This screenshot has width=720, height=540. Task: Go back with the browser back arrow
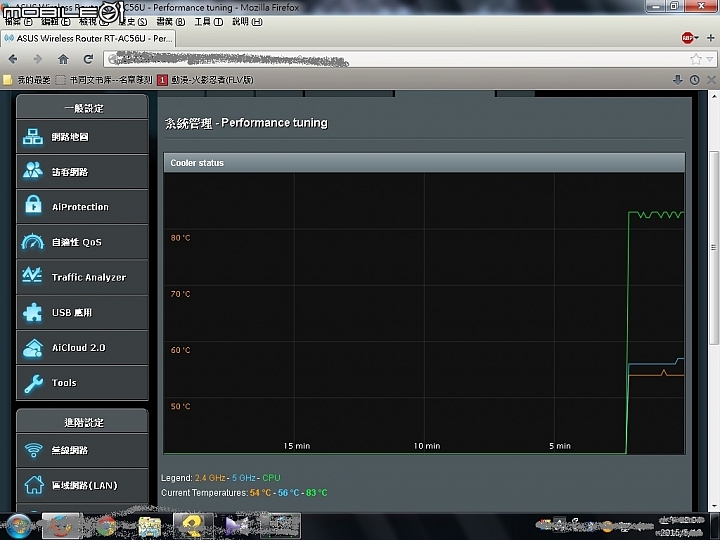pyautogui.click(x=13, y=59)
